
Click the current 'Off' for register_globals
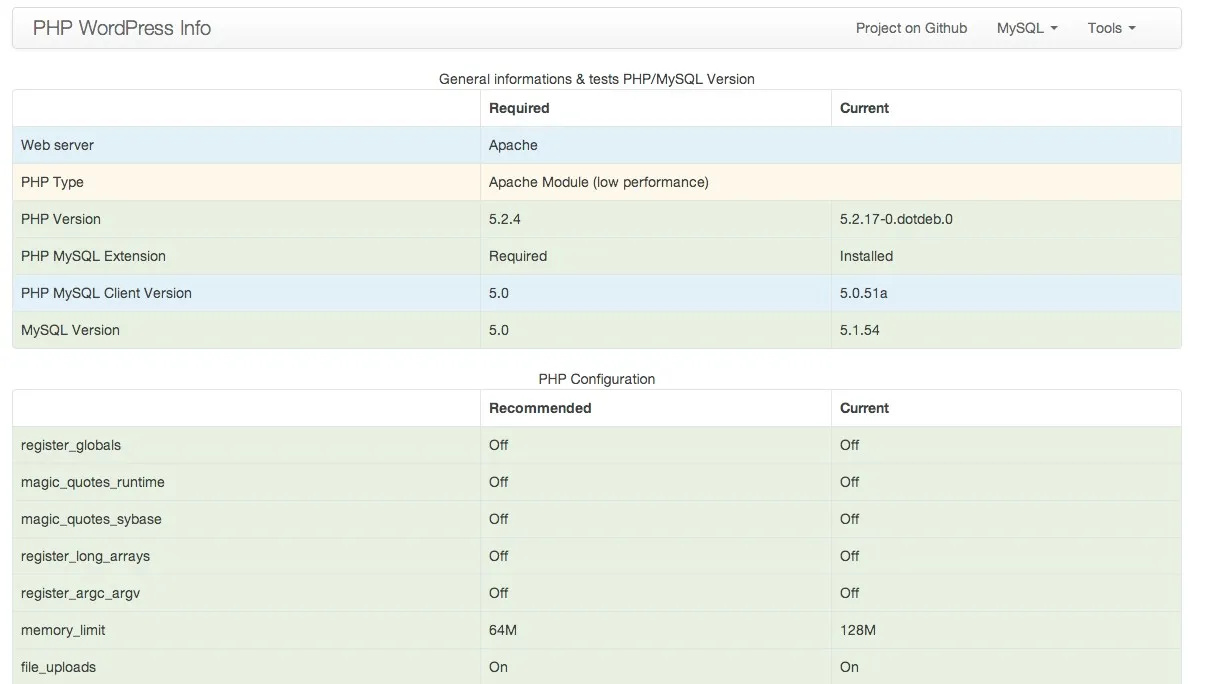click(x=850, y=445)
